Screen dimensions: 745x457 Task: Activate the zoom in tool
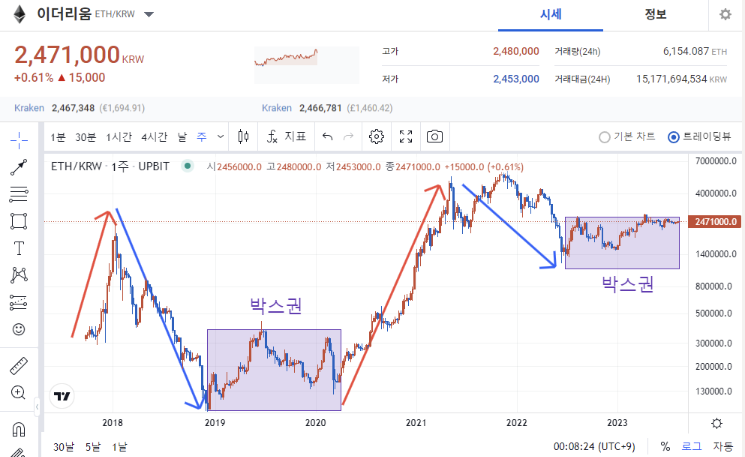coord(19,393)
